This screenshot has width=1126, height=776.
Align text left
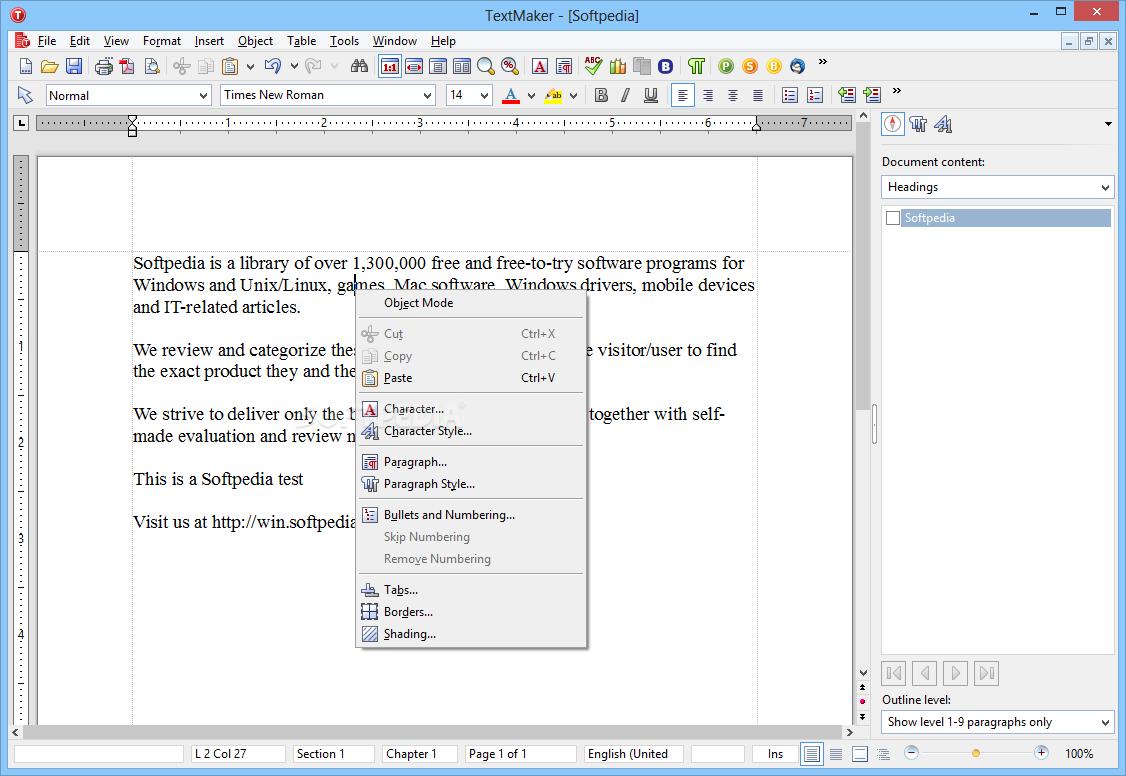click(682, 95)
